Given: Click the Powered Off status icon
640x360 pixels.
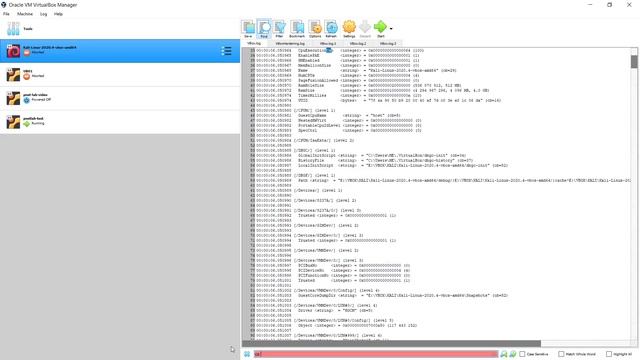Looking at the screenshot, I should point(27,100).
